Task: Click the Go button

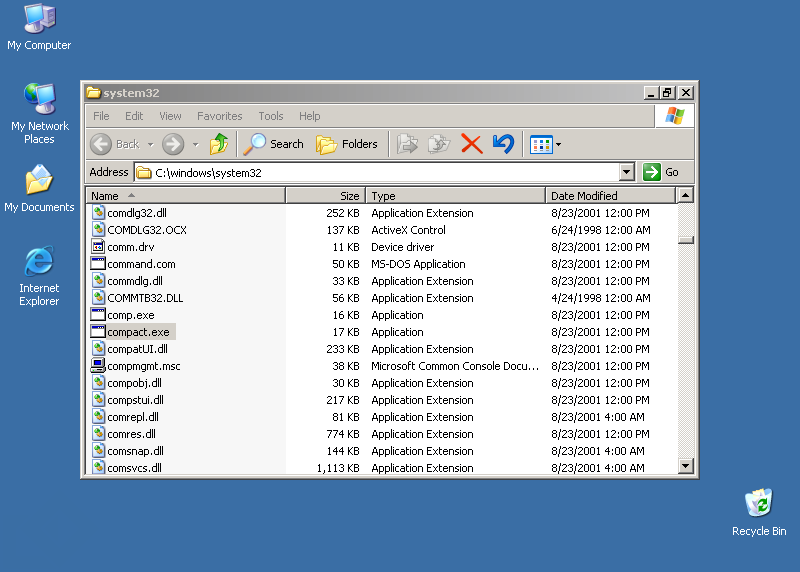Action: click(661, 172)
